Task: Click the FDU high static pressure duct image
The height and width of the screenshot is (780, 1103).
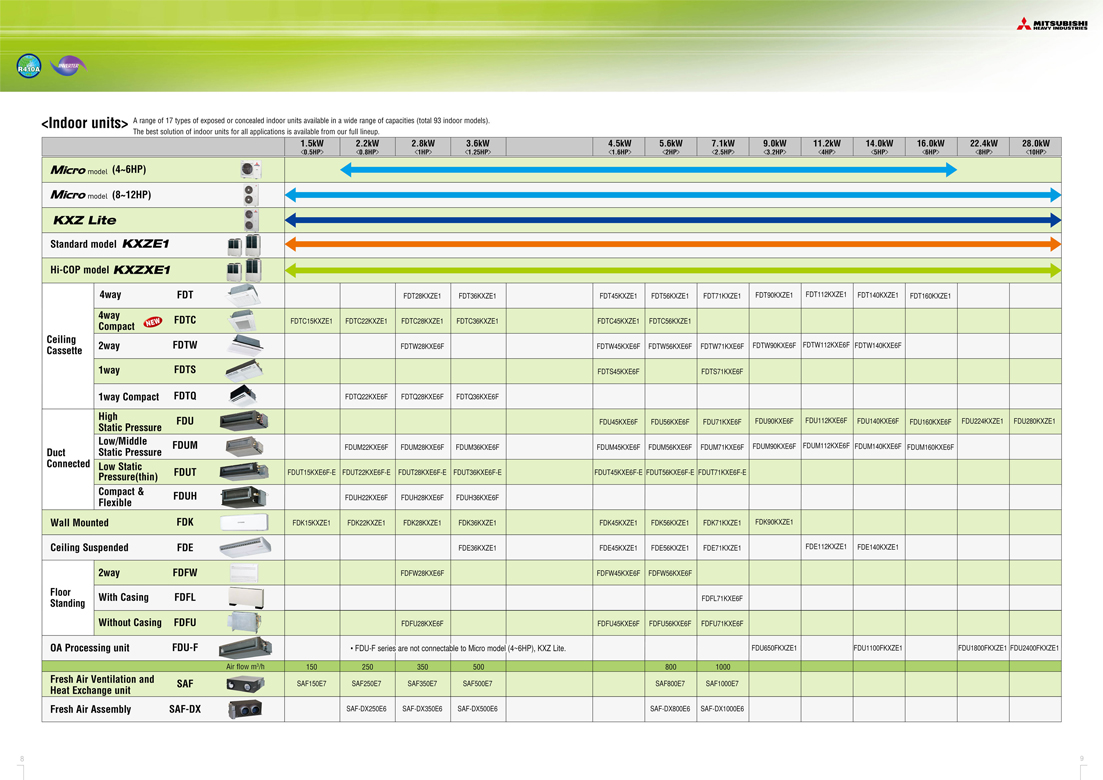Action: (x=244, y=421)
